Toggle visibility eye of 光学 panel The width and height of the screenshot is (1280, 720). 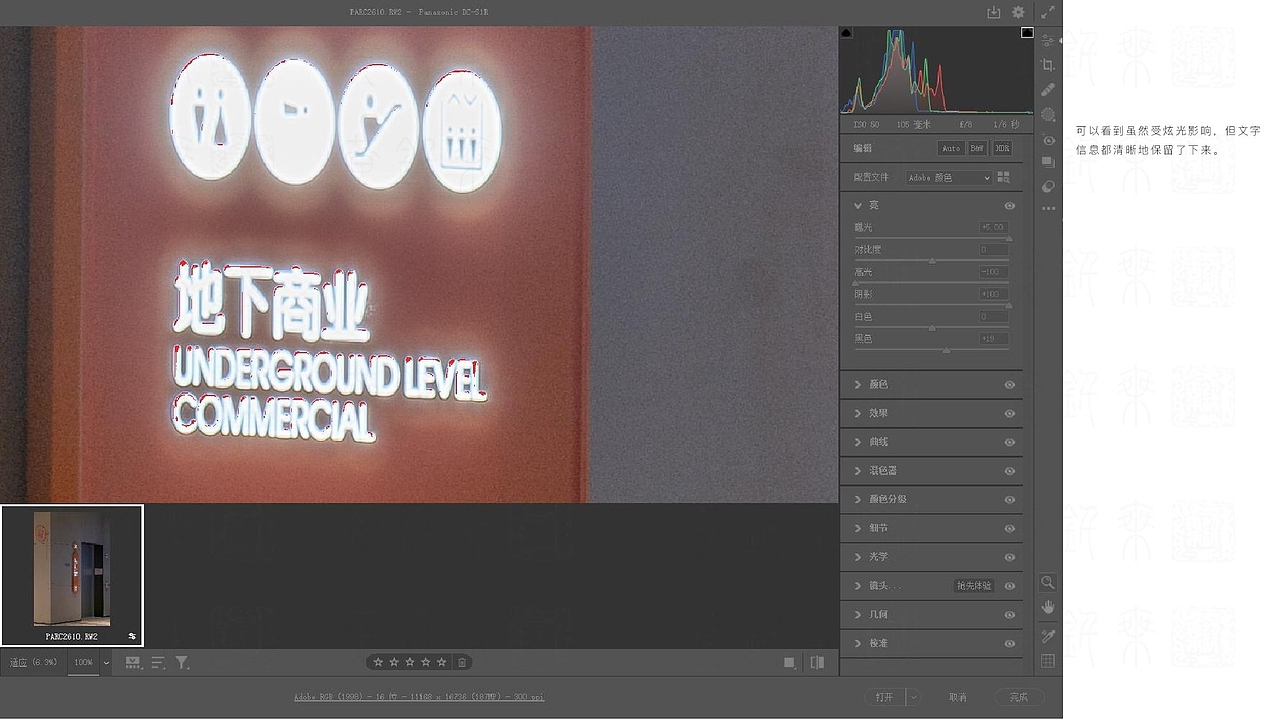1010,557
